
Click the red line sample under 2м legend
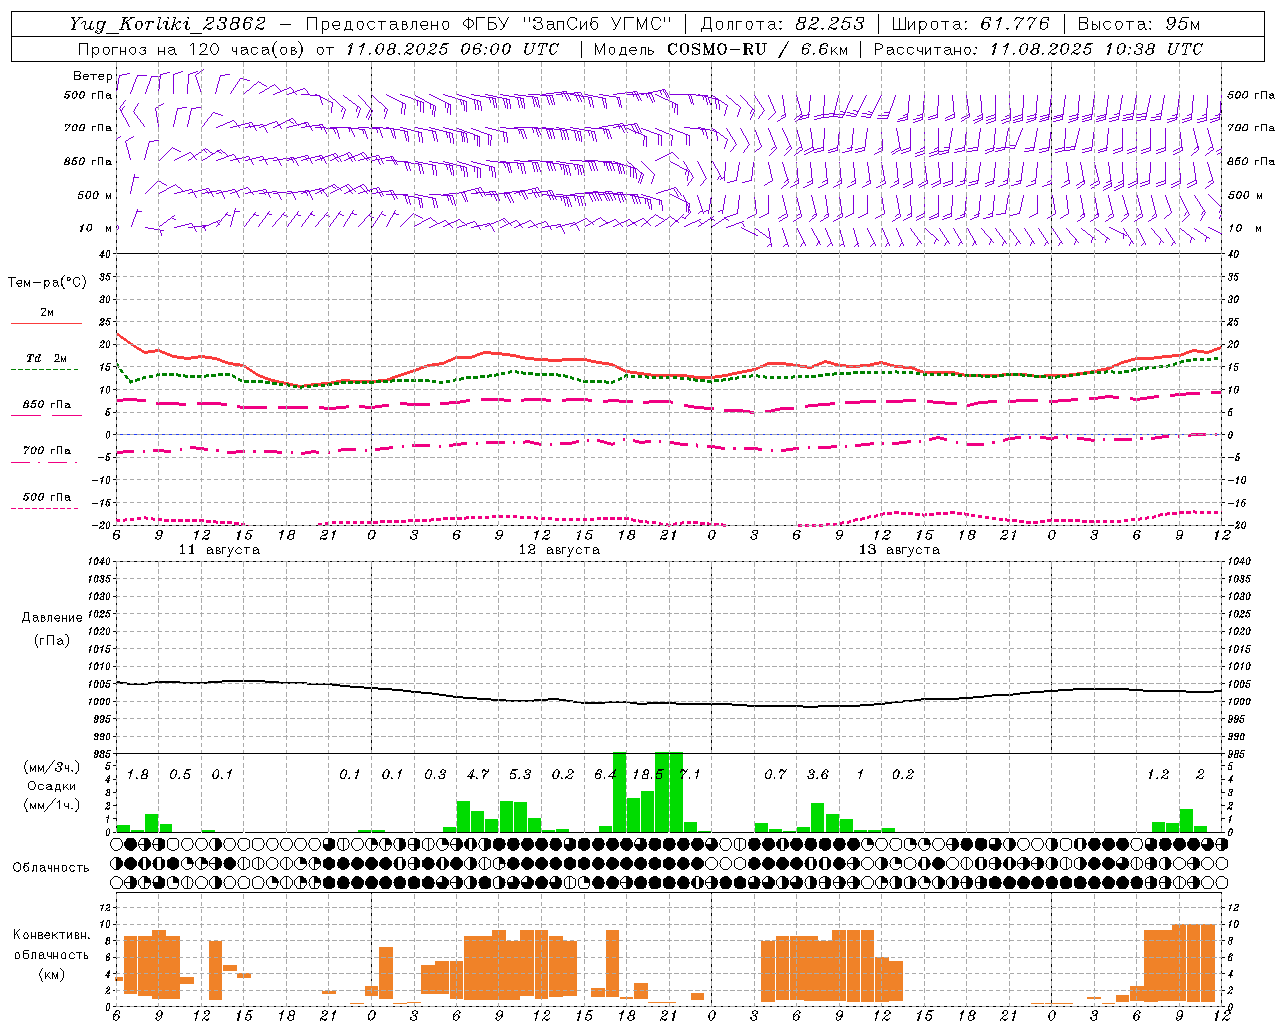click(46, 323)
